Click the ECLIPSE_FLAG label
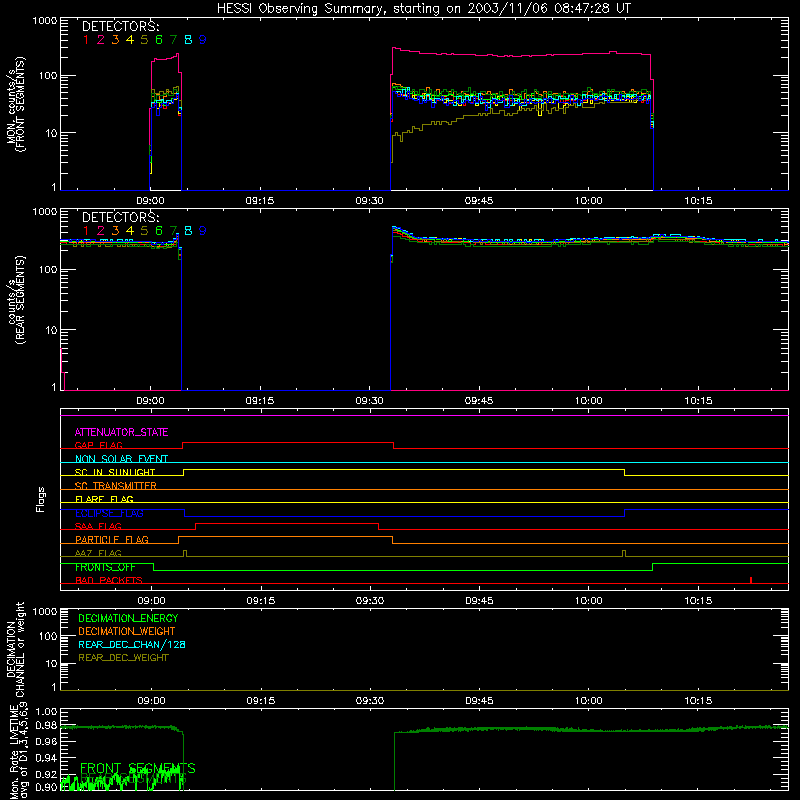 tap(109, 513)
